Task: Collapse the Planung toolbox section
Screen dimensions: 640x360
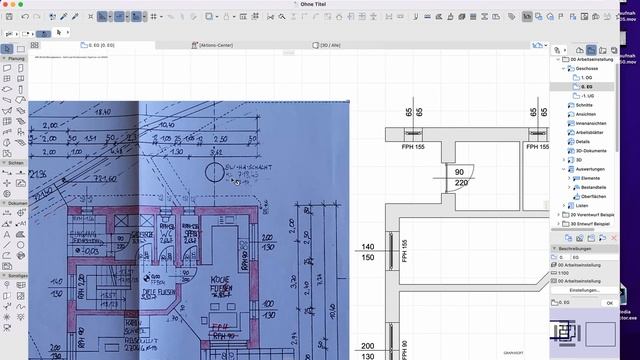Action: (4, 59)
